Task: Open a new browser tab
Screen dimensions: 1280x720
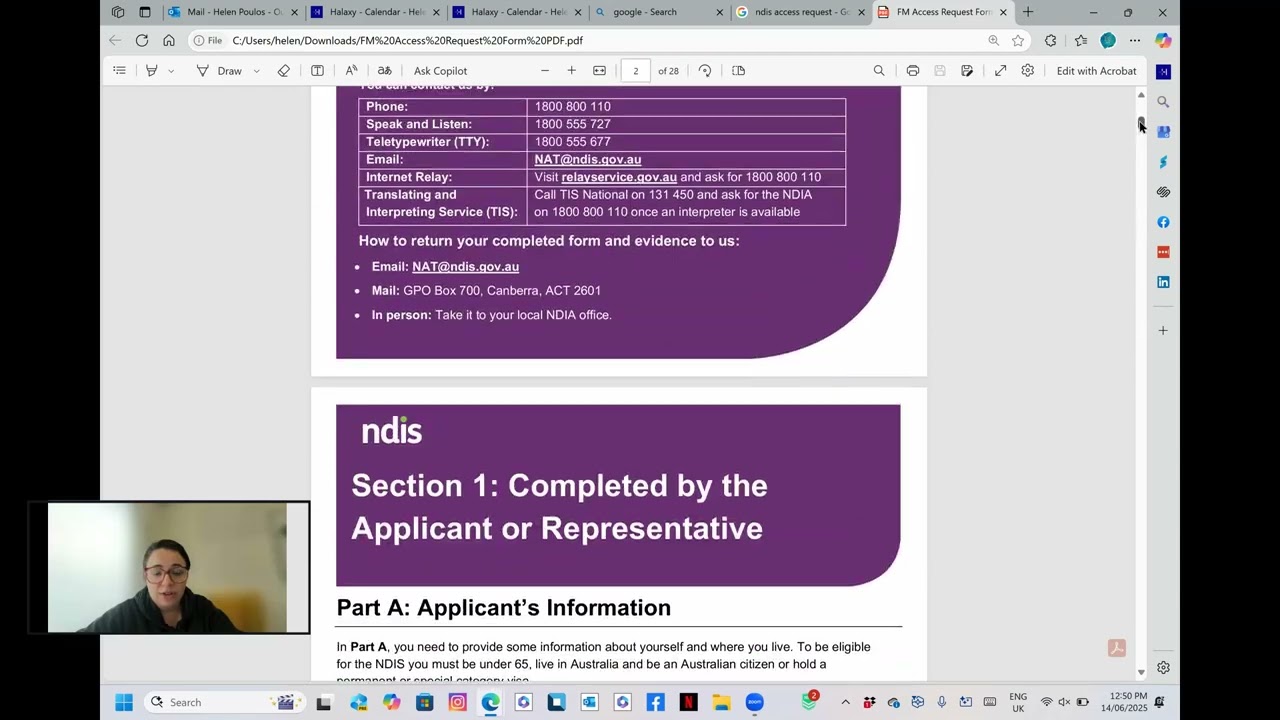Action: pos(1028,12)
